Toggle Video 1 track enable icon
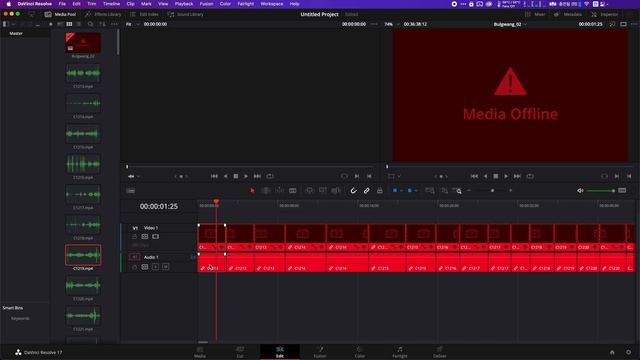640x360 pixels. coord(156,237)
